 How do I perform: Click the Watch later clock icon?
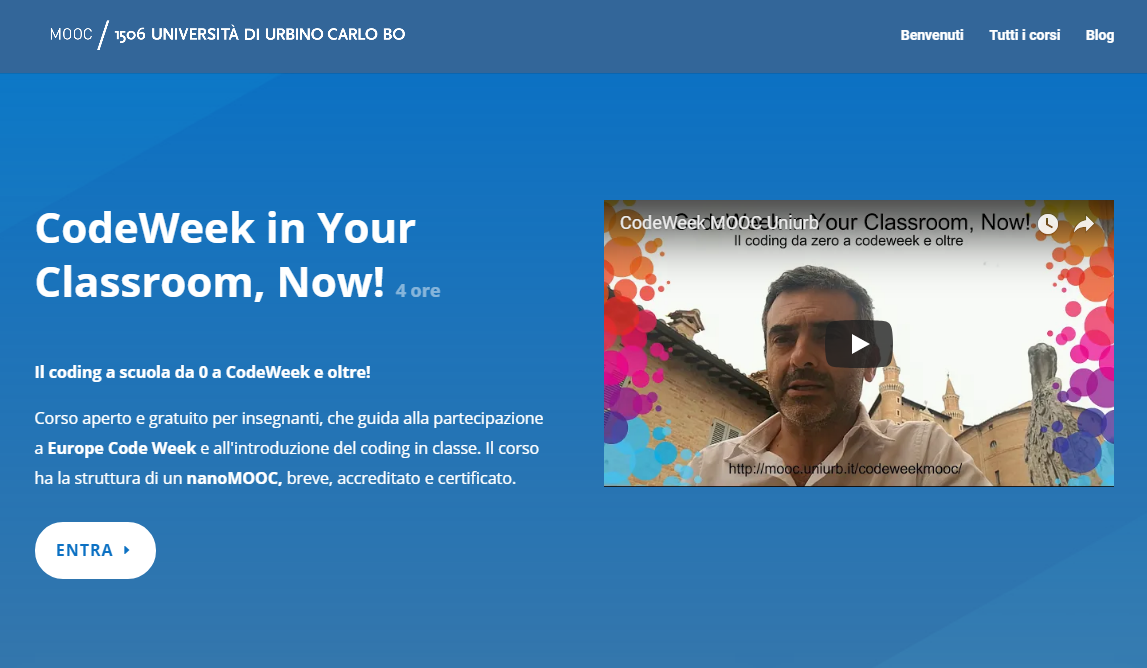coord(1048,224)
